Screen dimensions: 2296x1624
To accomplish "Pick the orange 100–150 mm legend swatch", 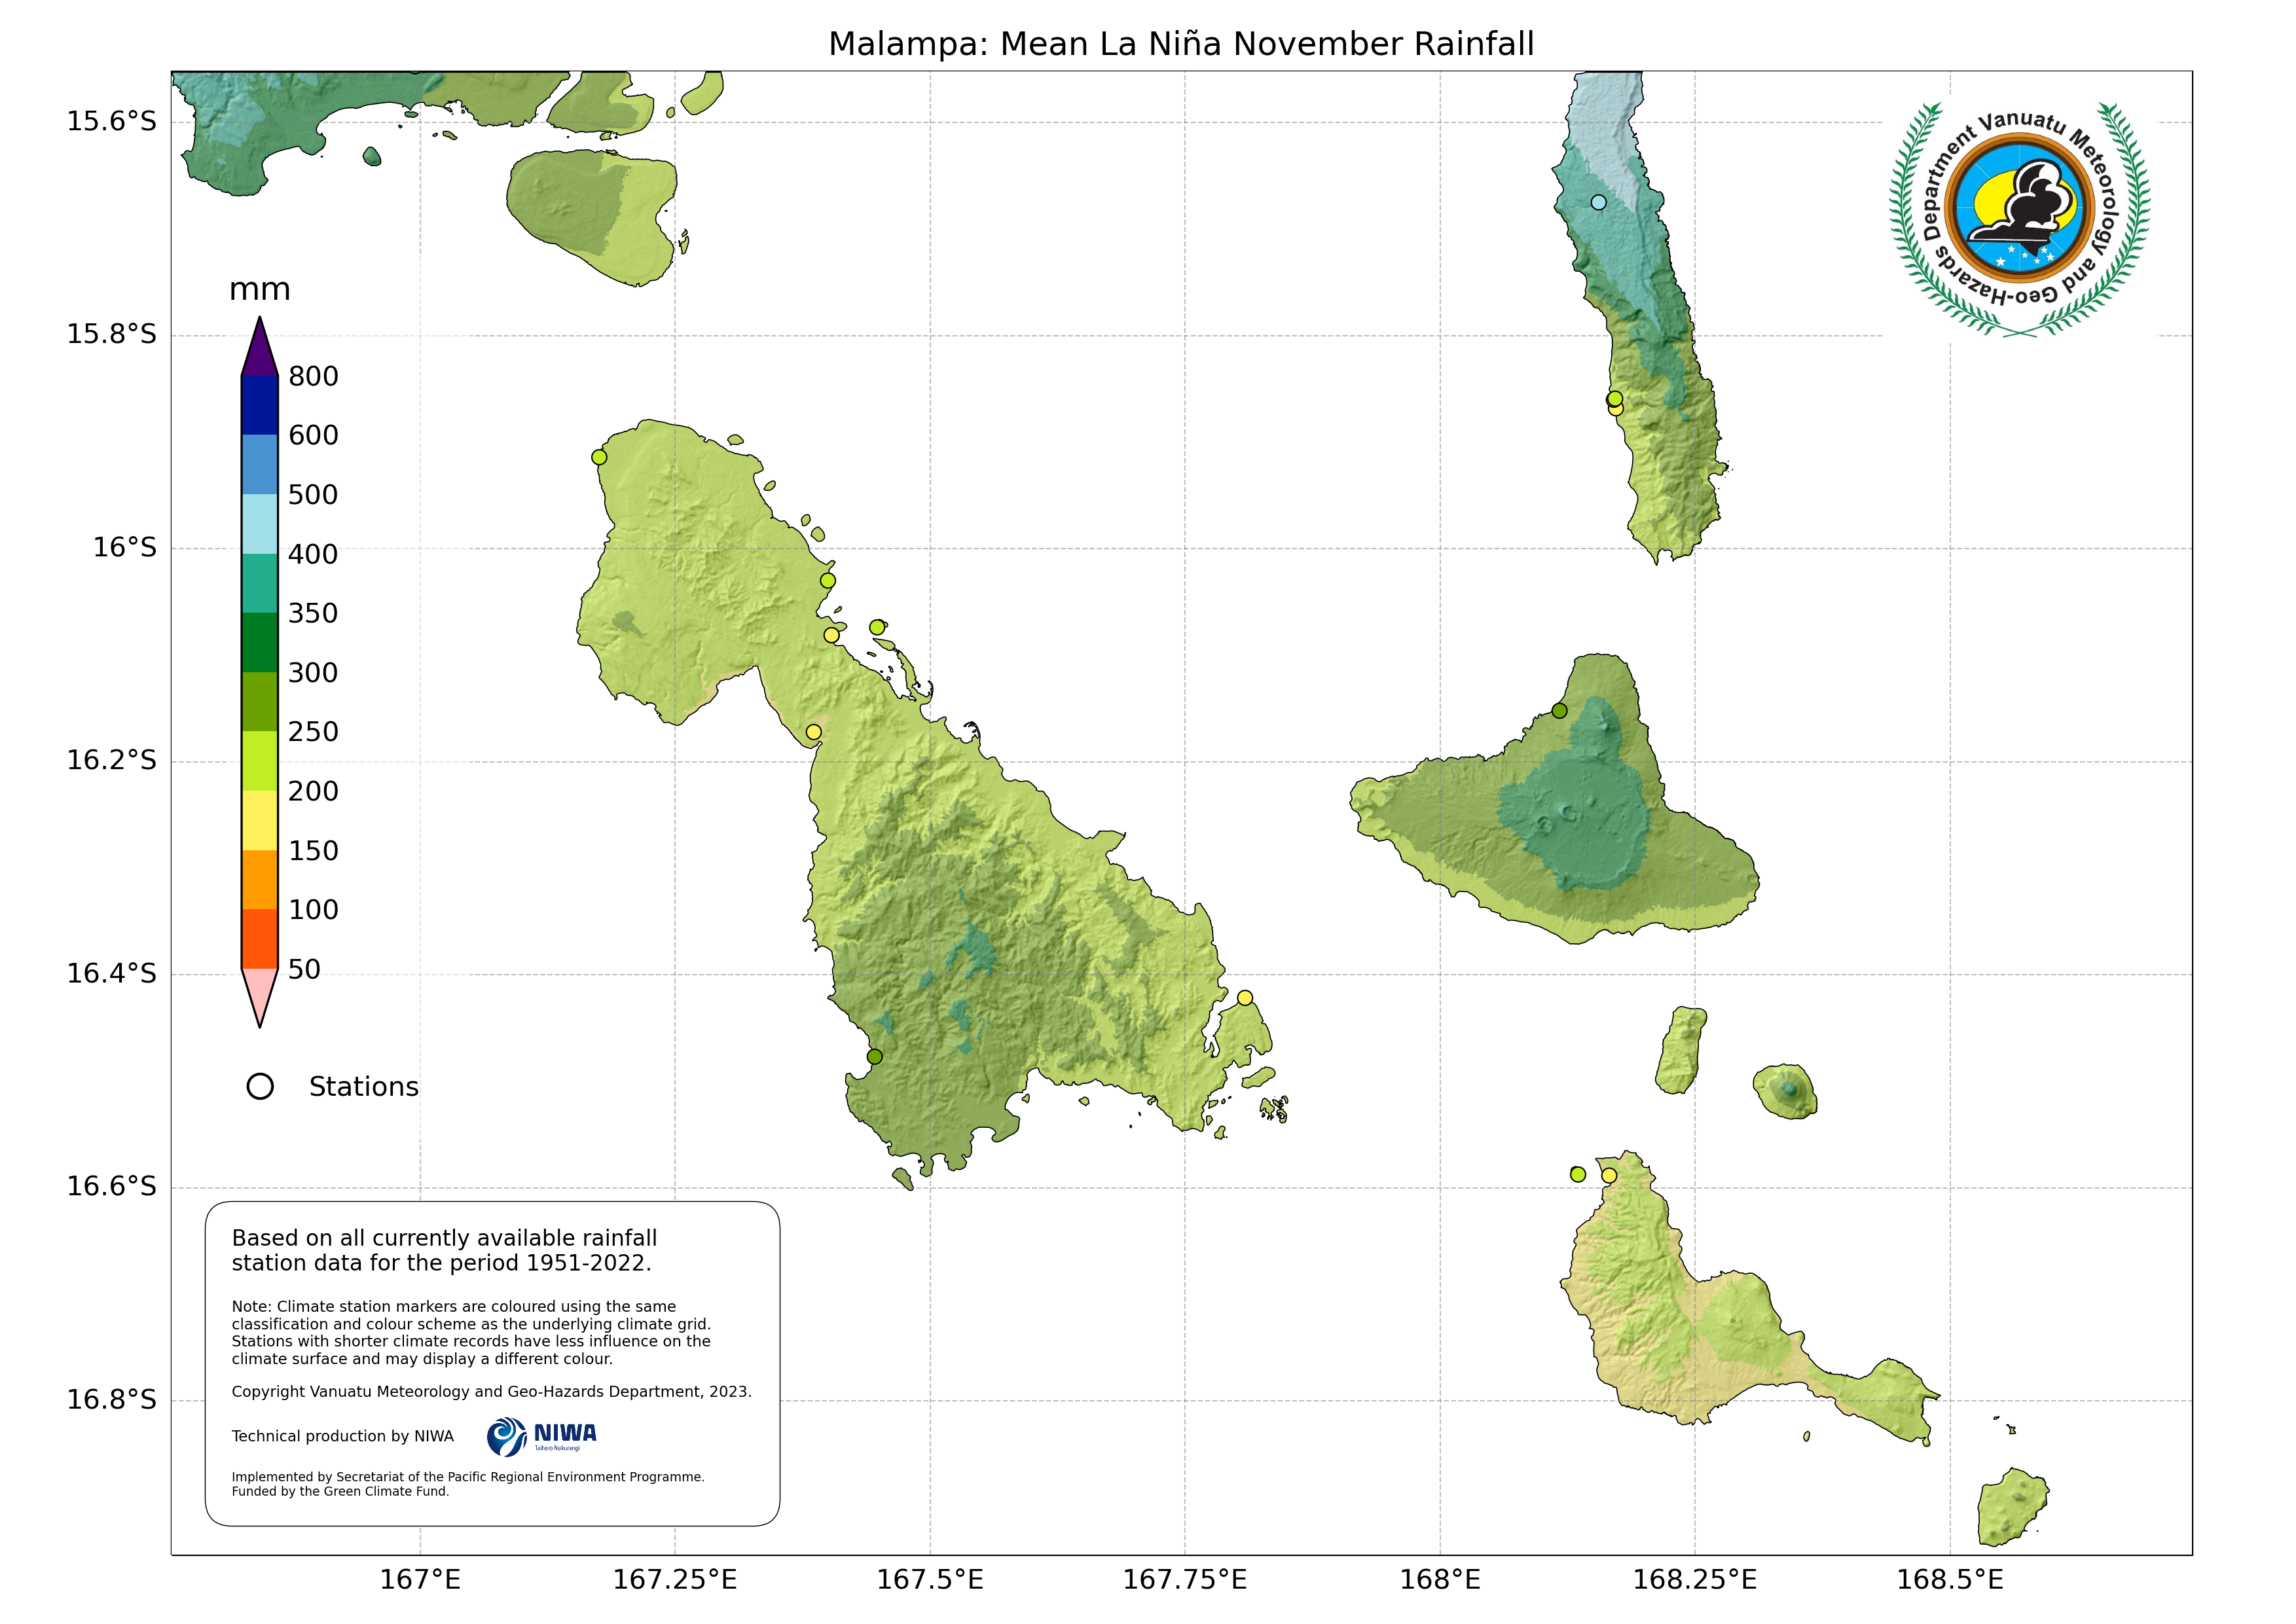I will 260,880.
